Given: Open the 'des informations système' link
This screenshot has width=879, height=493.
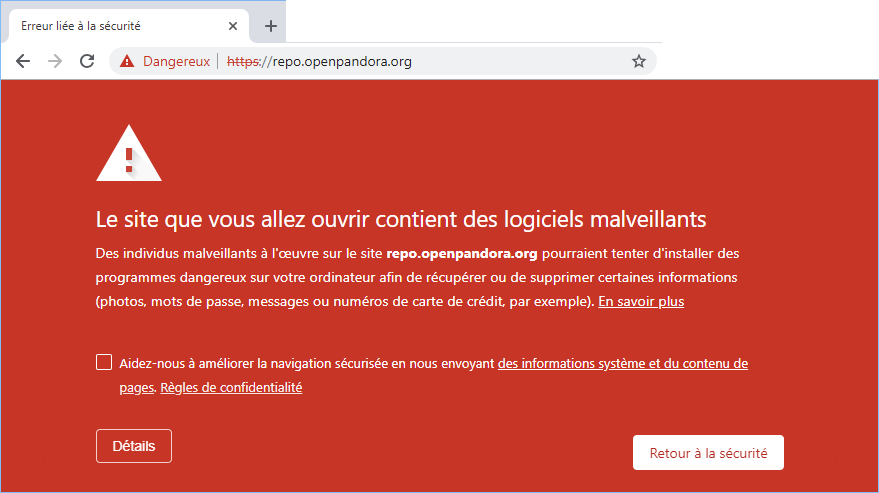Looking at the screenshot, I should pos(622,363).
